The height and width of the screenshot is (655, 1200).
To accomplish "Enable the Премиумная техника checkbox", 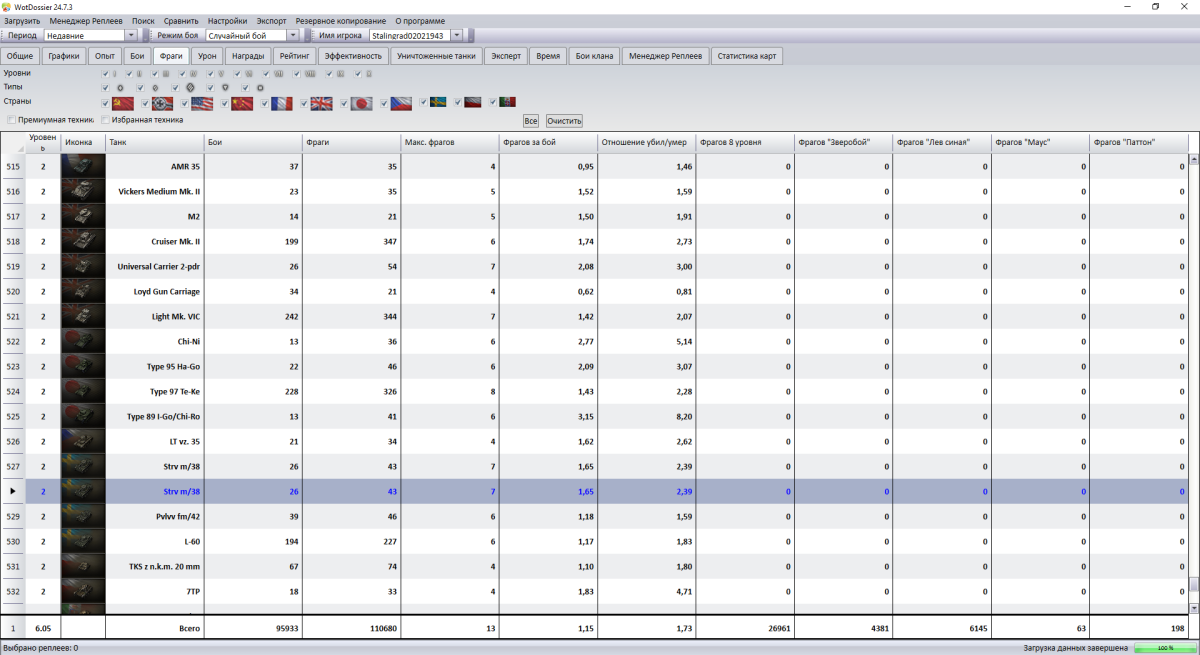I will click(12, 120).
